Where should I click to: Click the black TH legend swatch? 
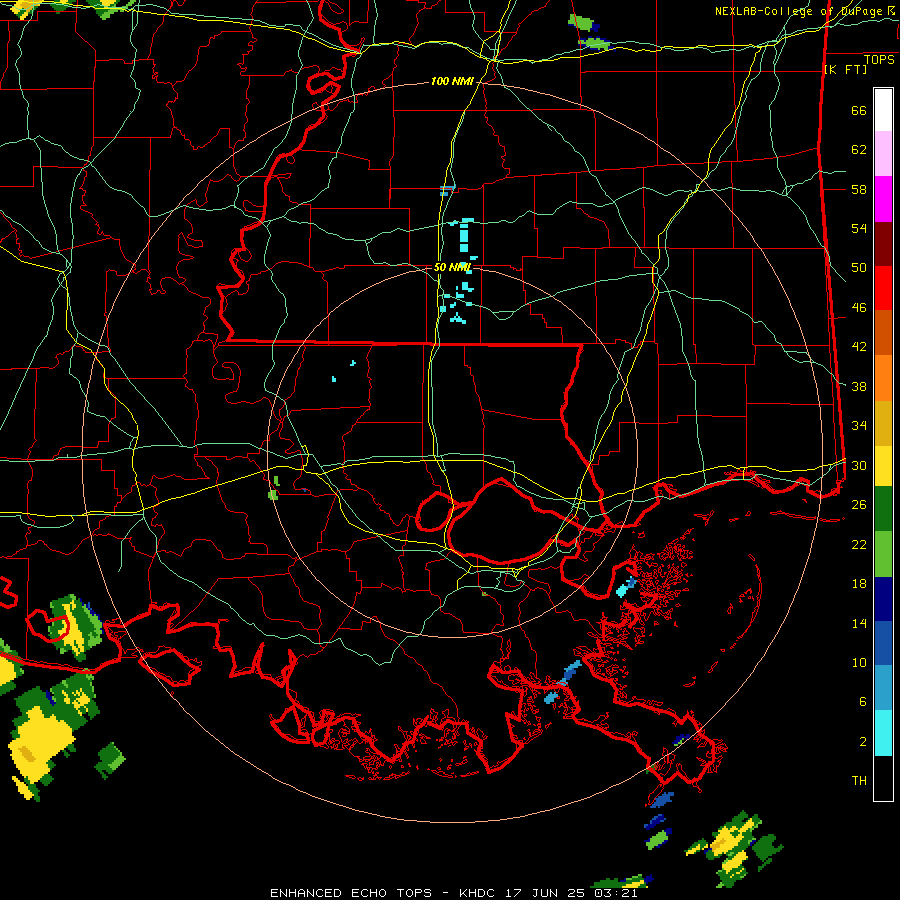(x=883, y=778)
